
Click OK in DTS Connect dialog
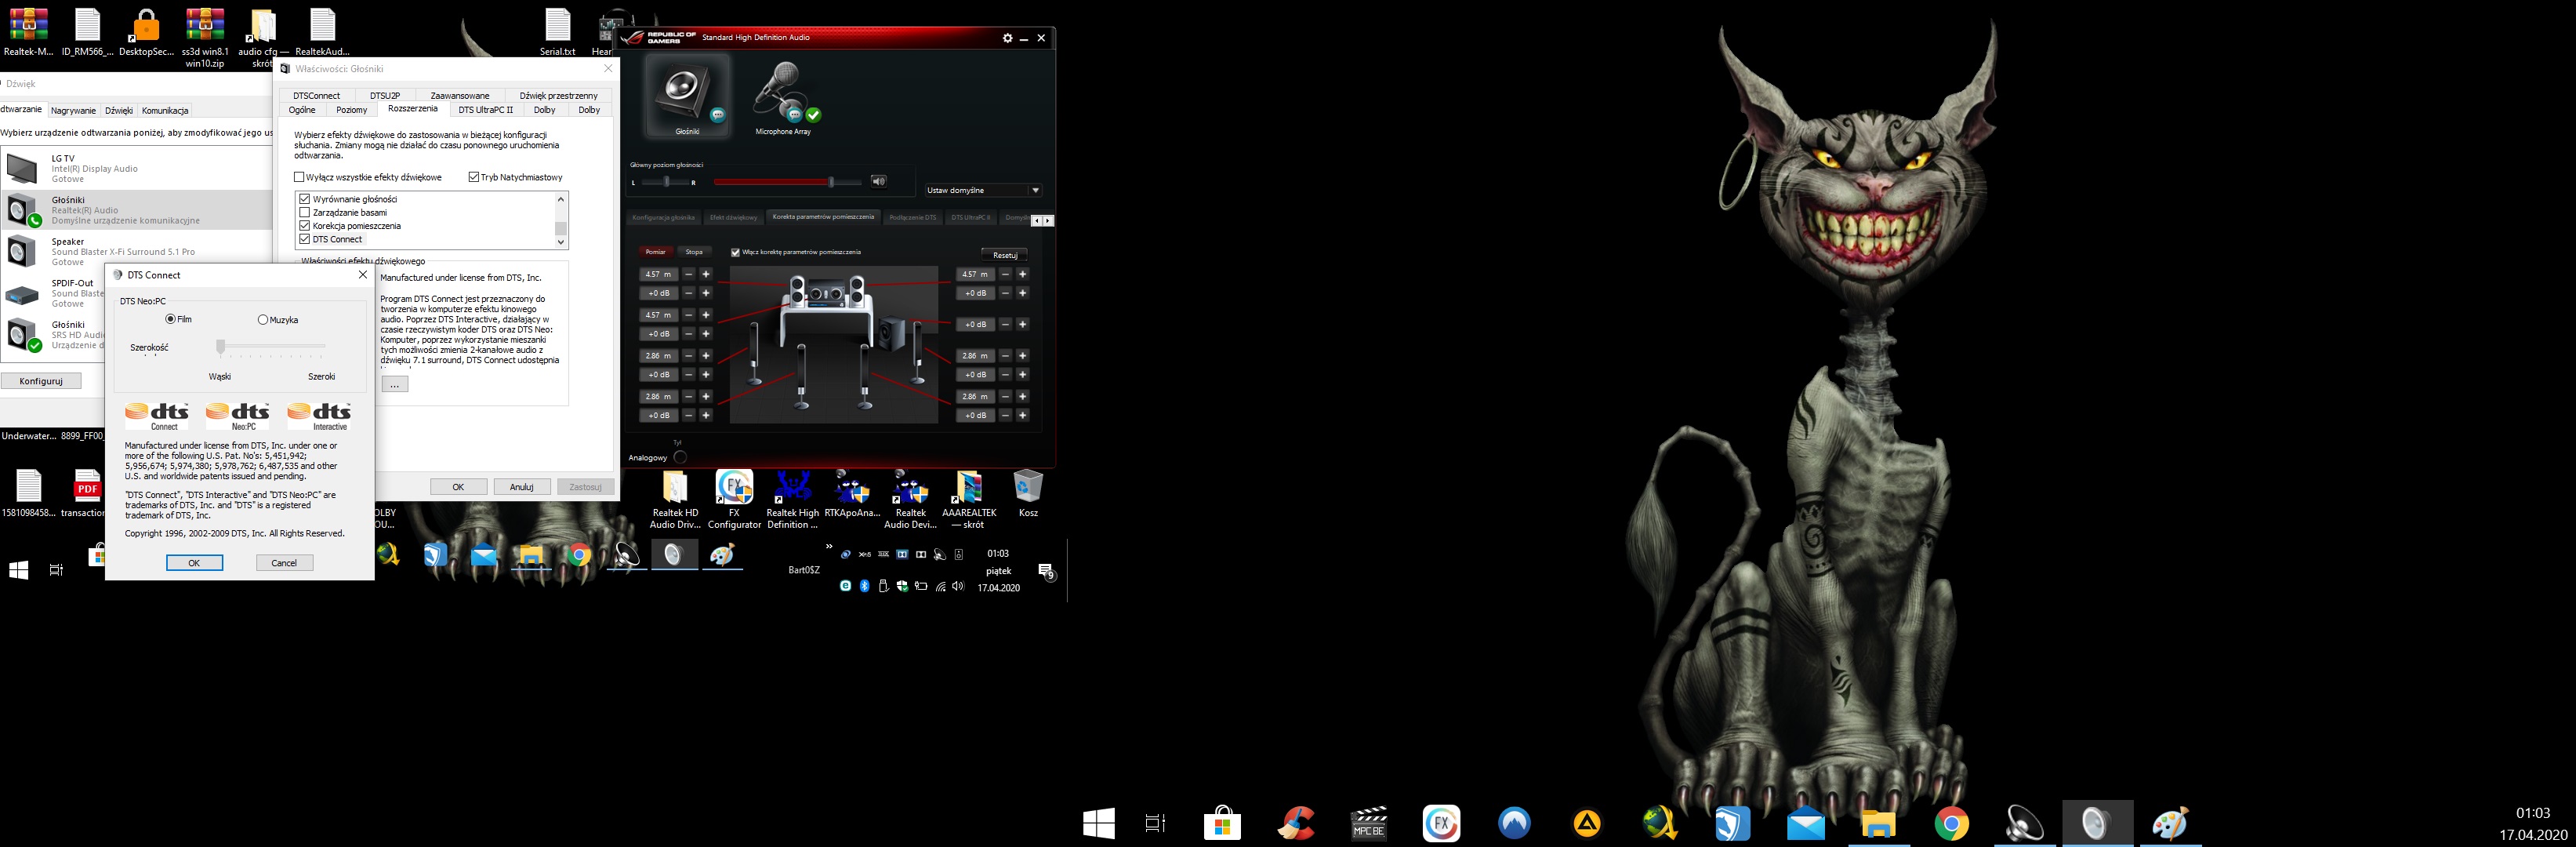click(194, 563)
